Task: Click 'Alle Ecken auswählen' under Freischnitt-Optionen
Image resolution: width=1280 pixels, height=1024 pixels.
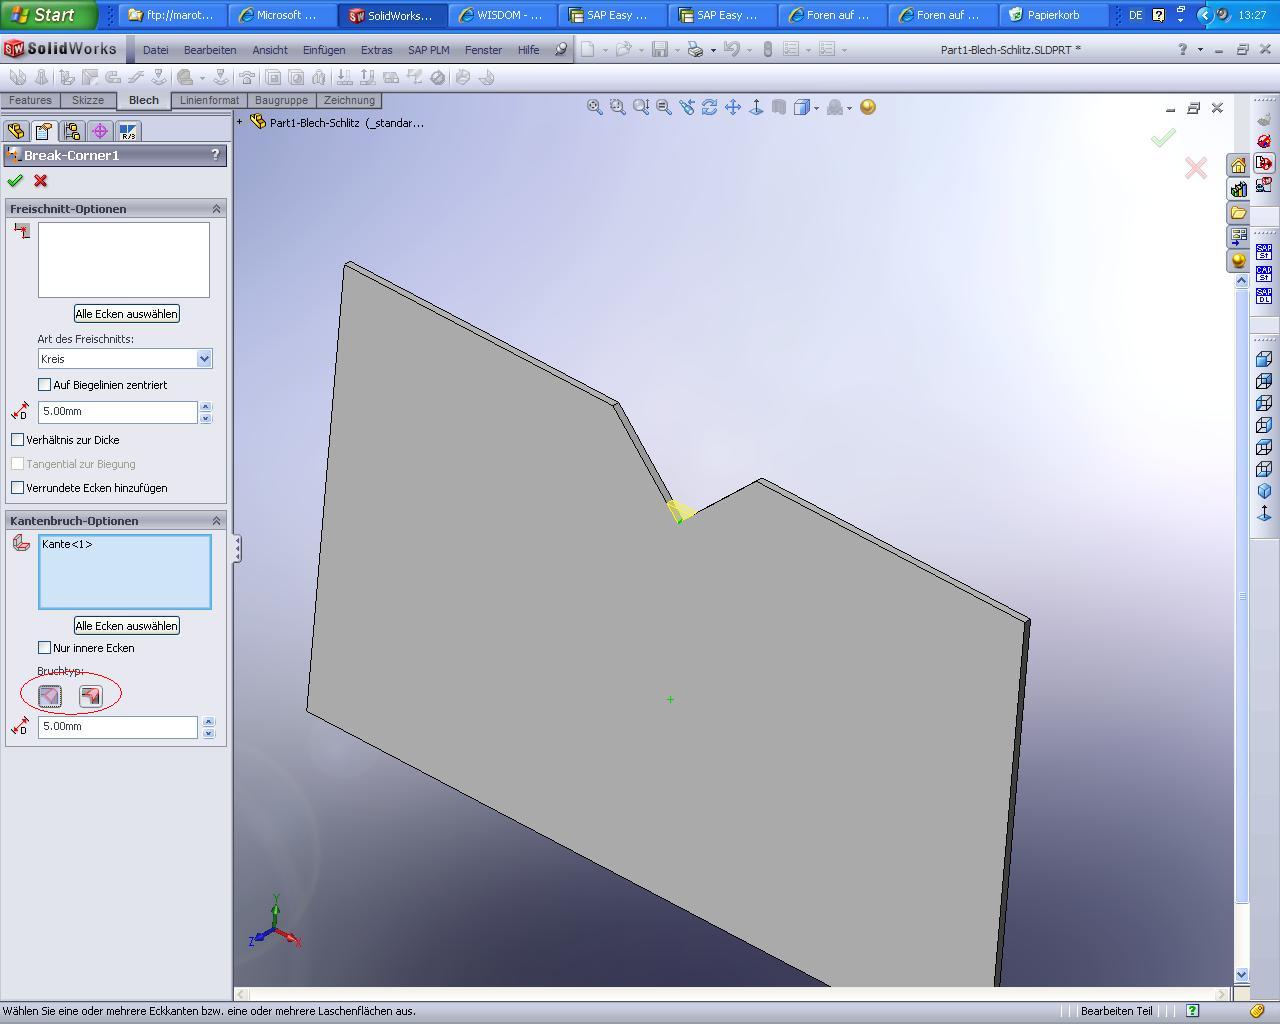Action: (x=127, y=314)
